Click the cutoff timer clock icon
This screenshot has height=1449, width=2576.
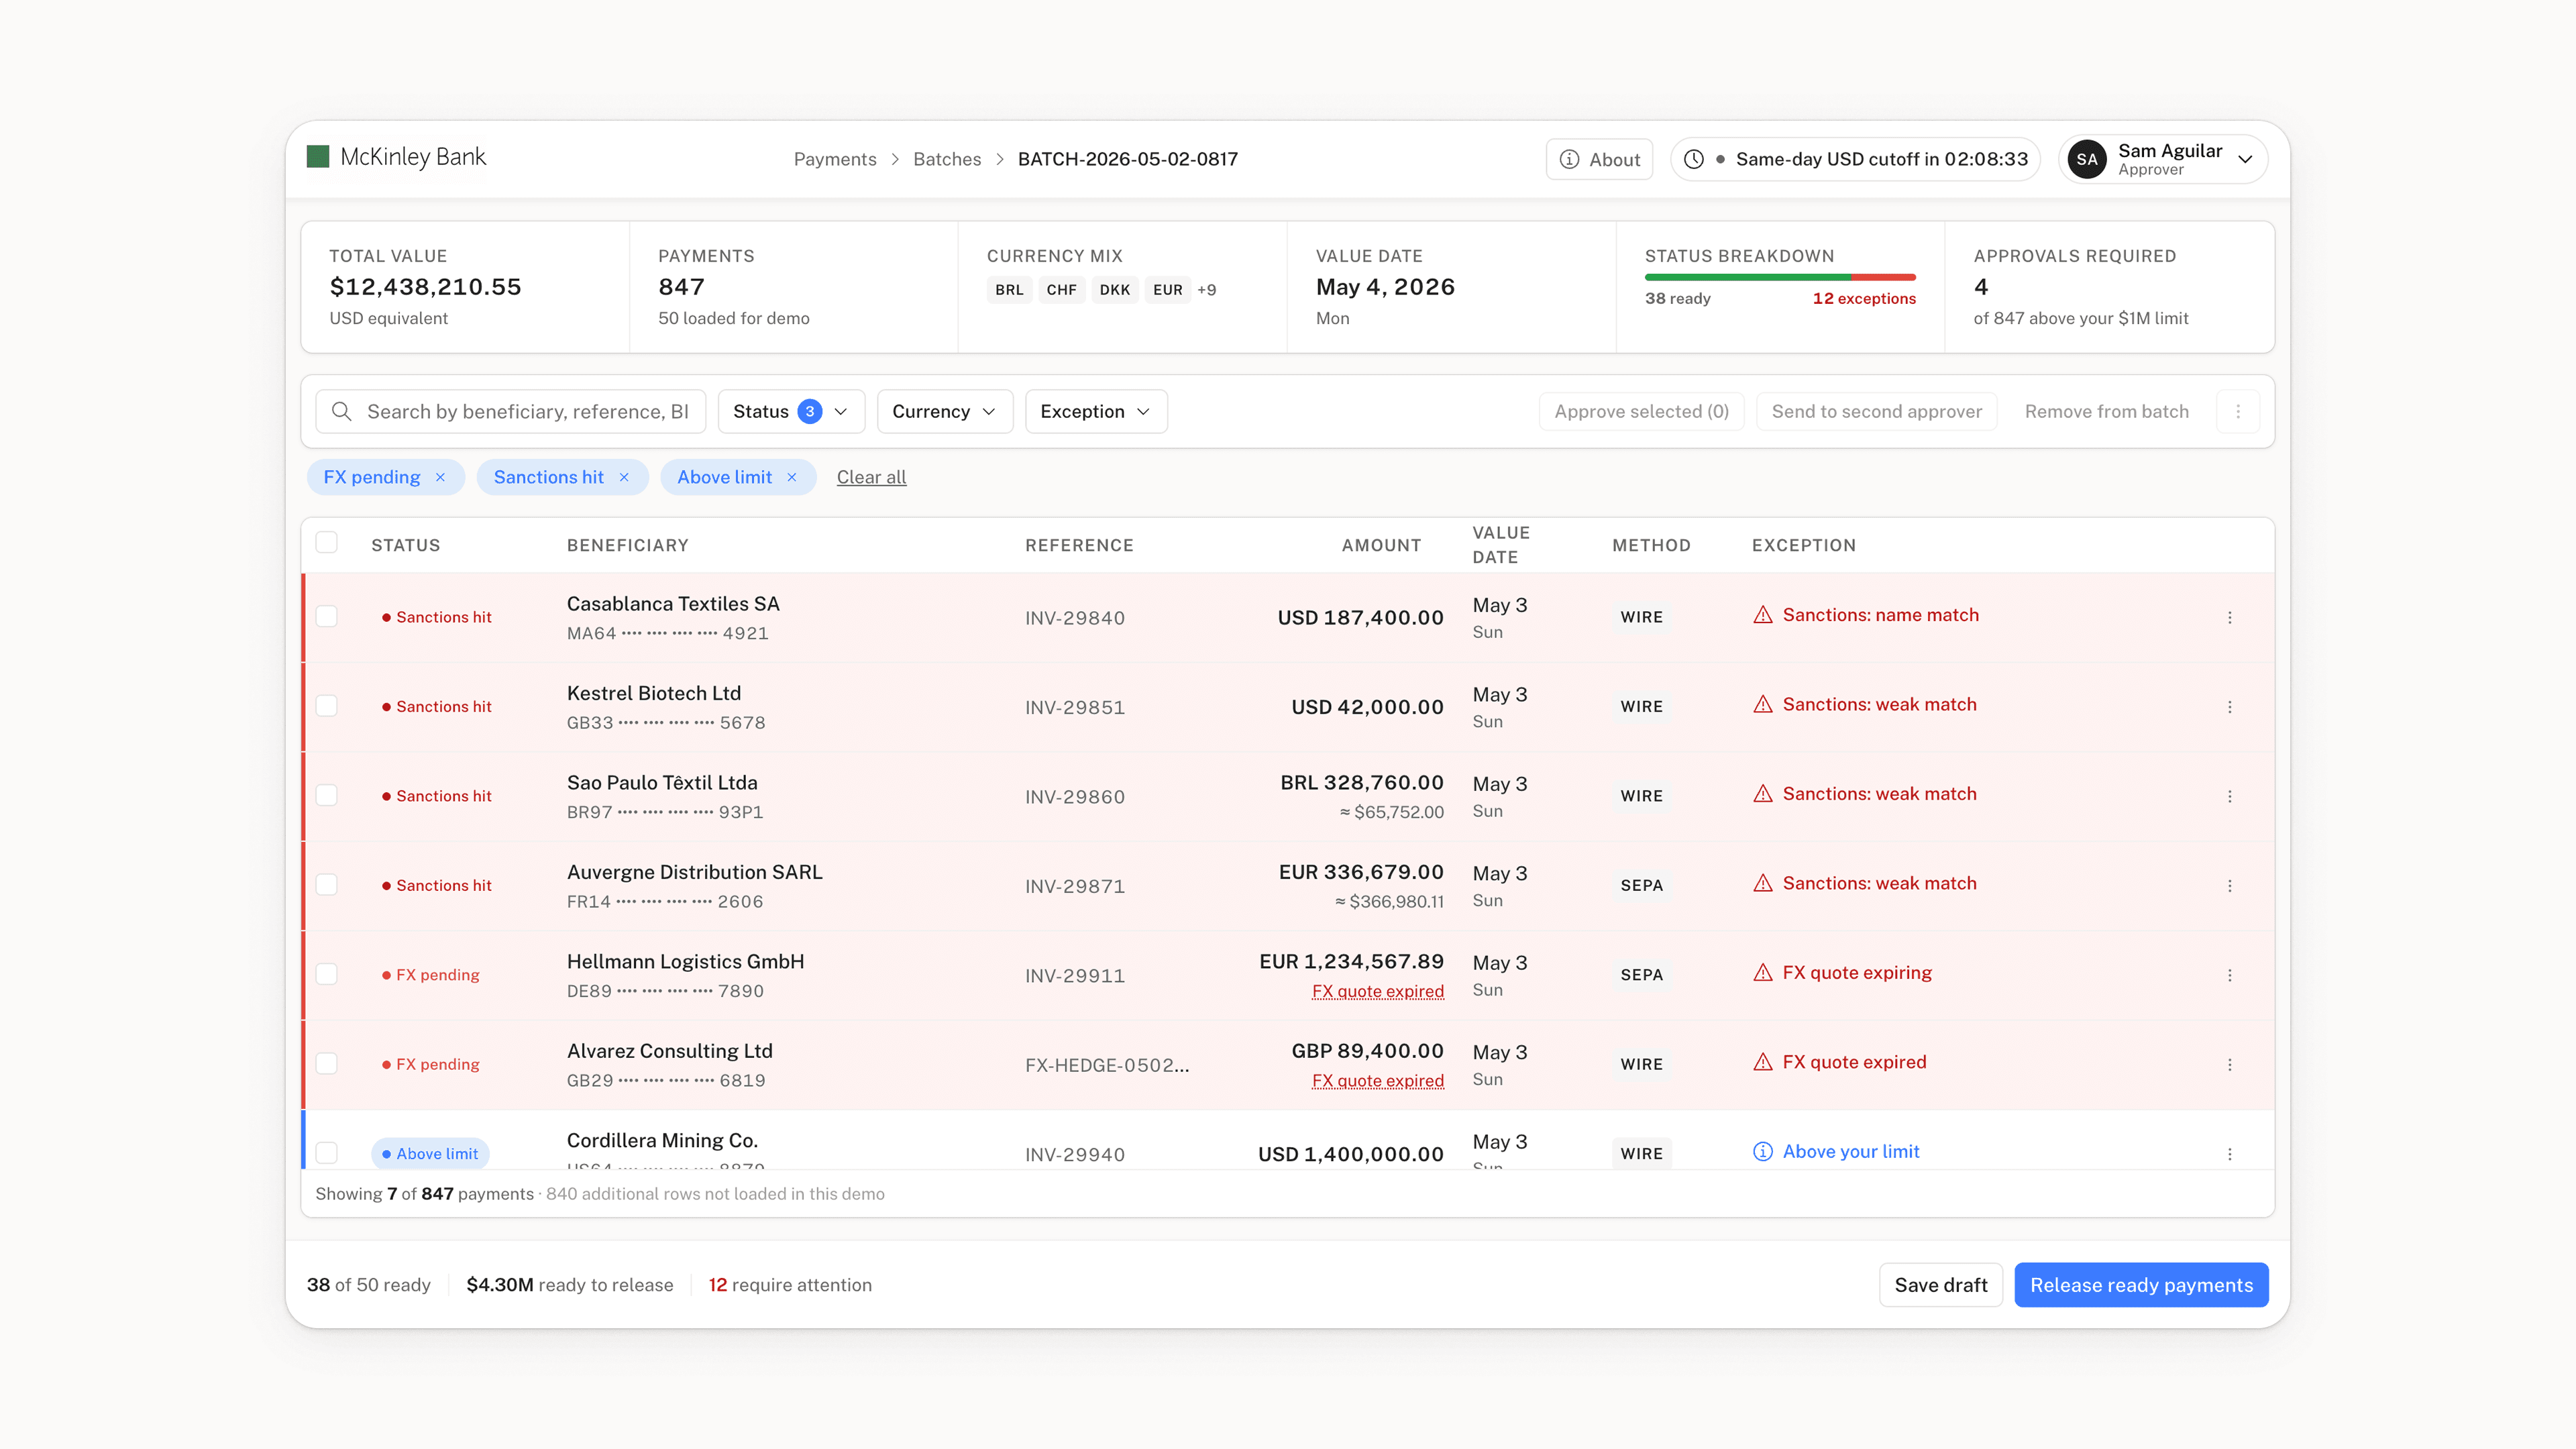(1694, 159)
